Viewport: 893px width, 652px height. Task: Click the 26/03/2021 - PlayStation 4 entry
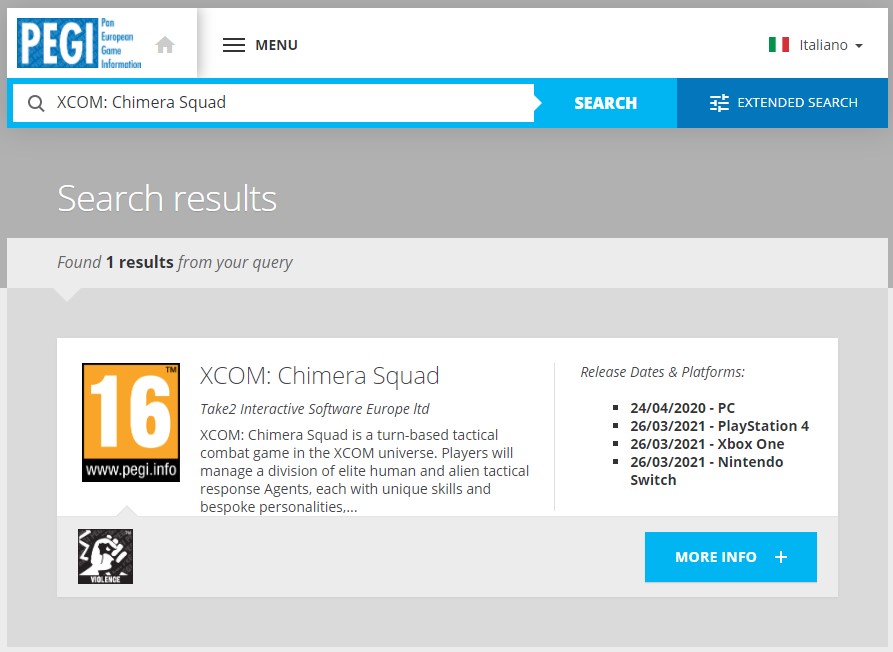coord(719,426)
